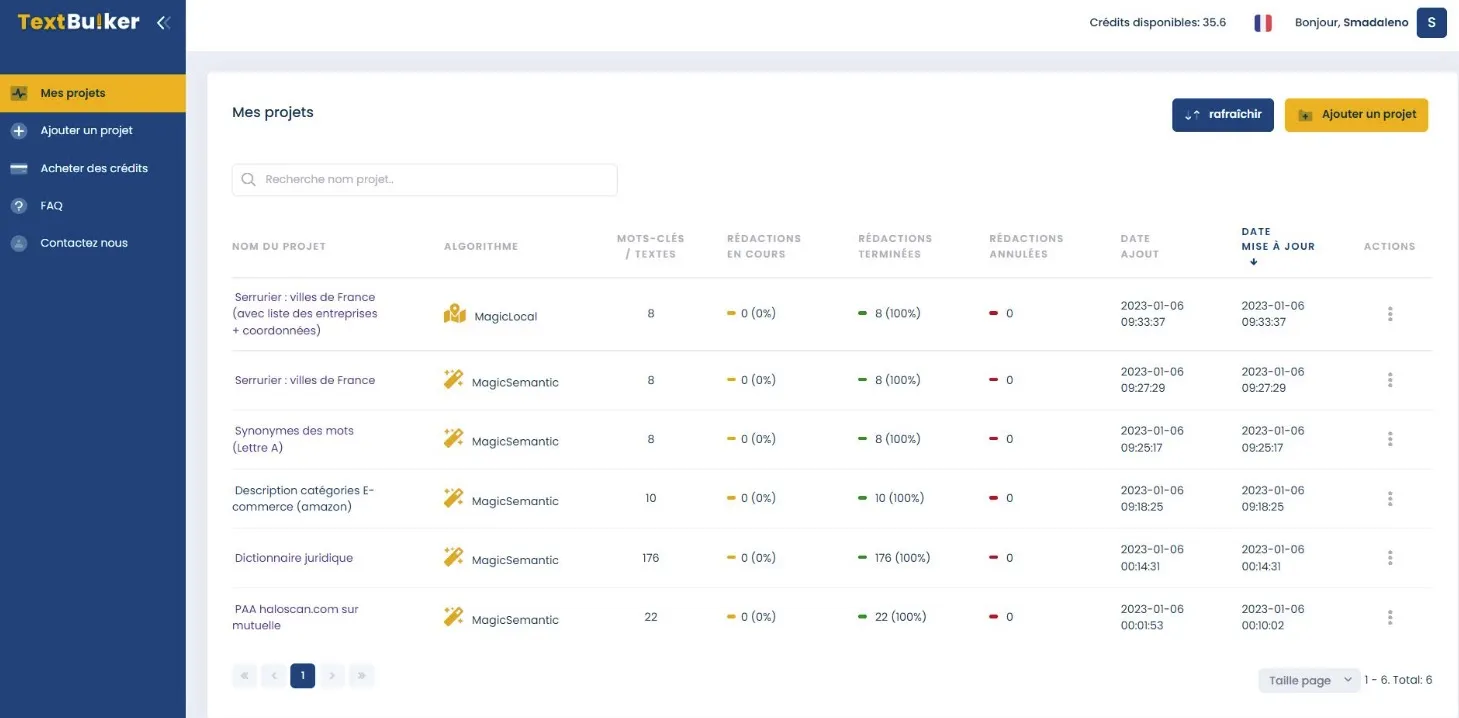Click the French flag language icon
This screenshot has height=718, width=1459.
1263,22
